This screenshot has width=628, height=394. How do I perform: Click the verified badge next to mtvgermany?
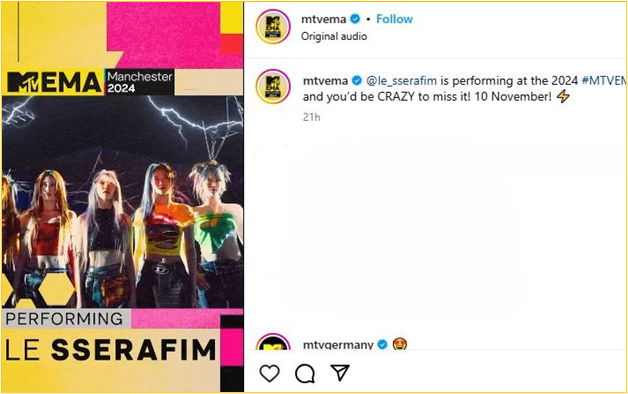(382, 344)
